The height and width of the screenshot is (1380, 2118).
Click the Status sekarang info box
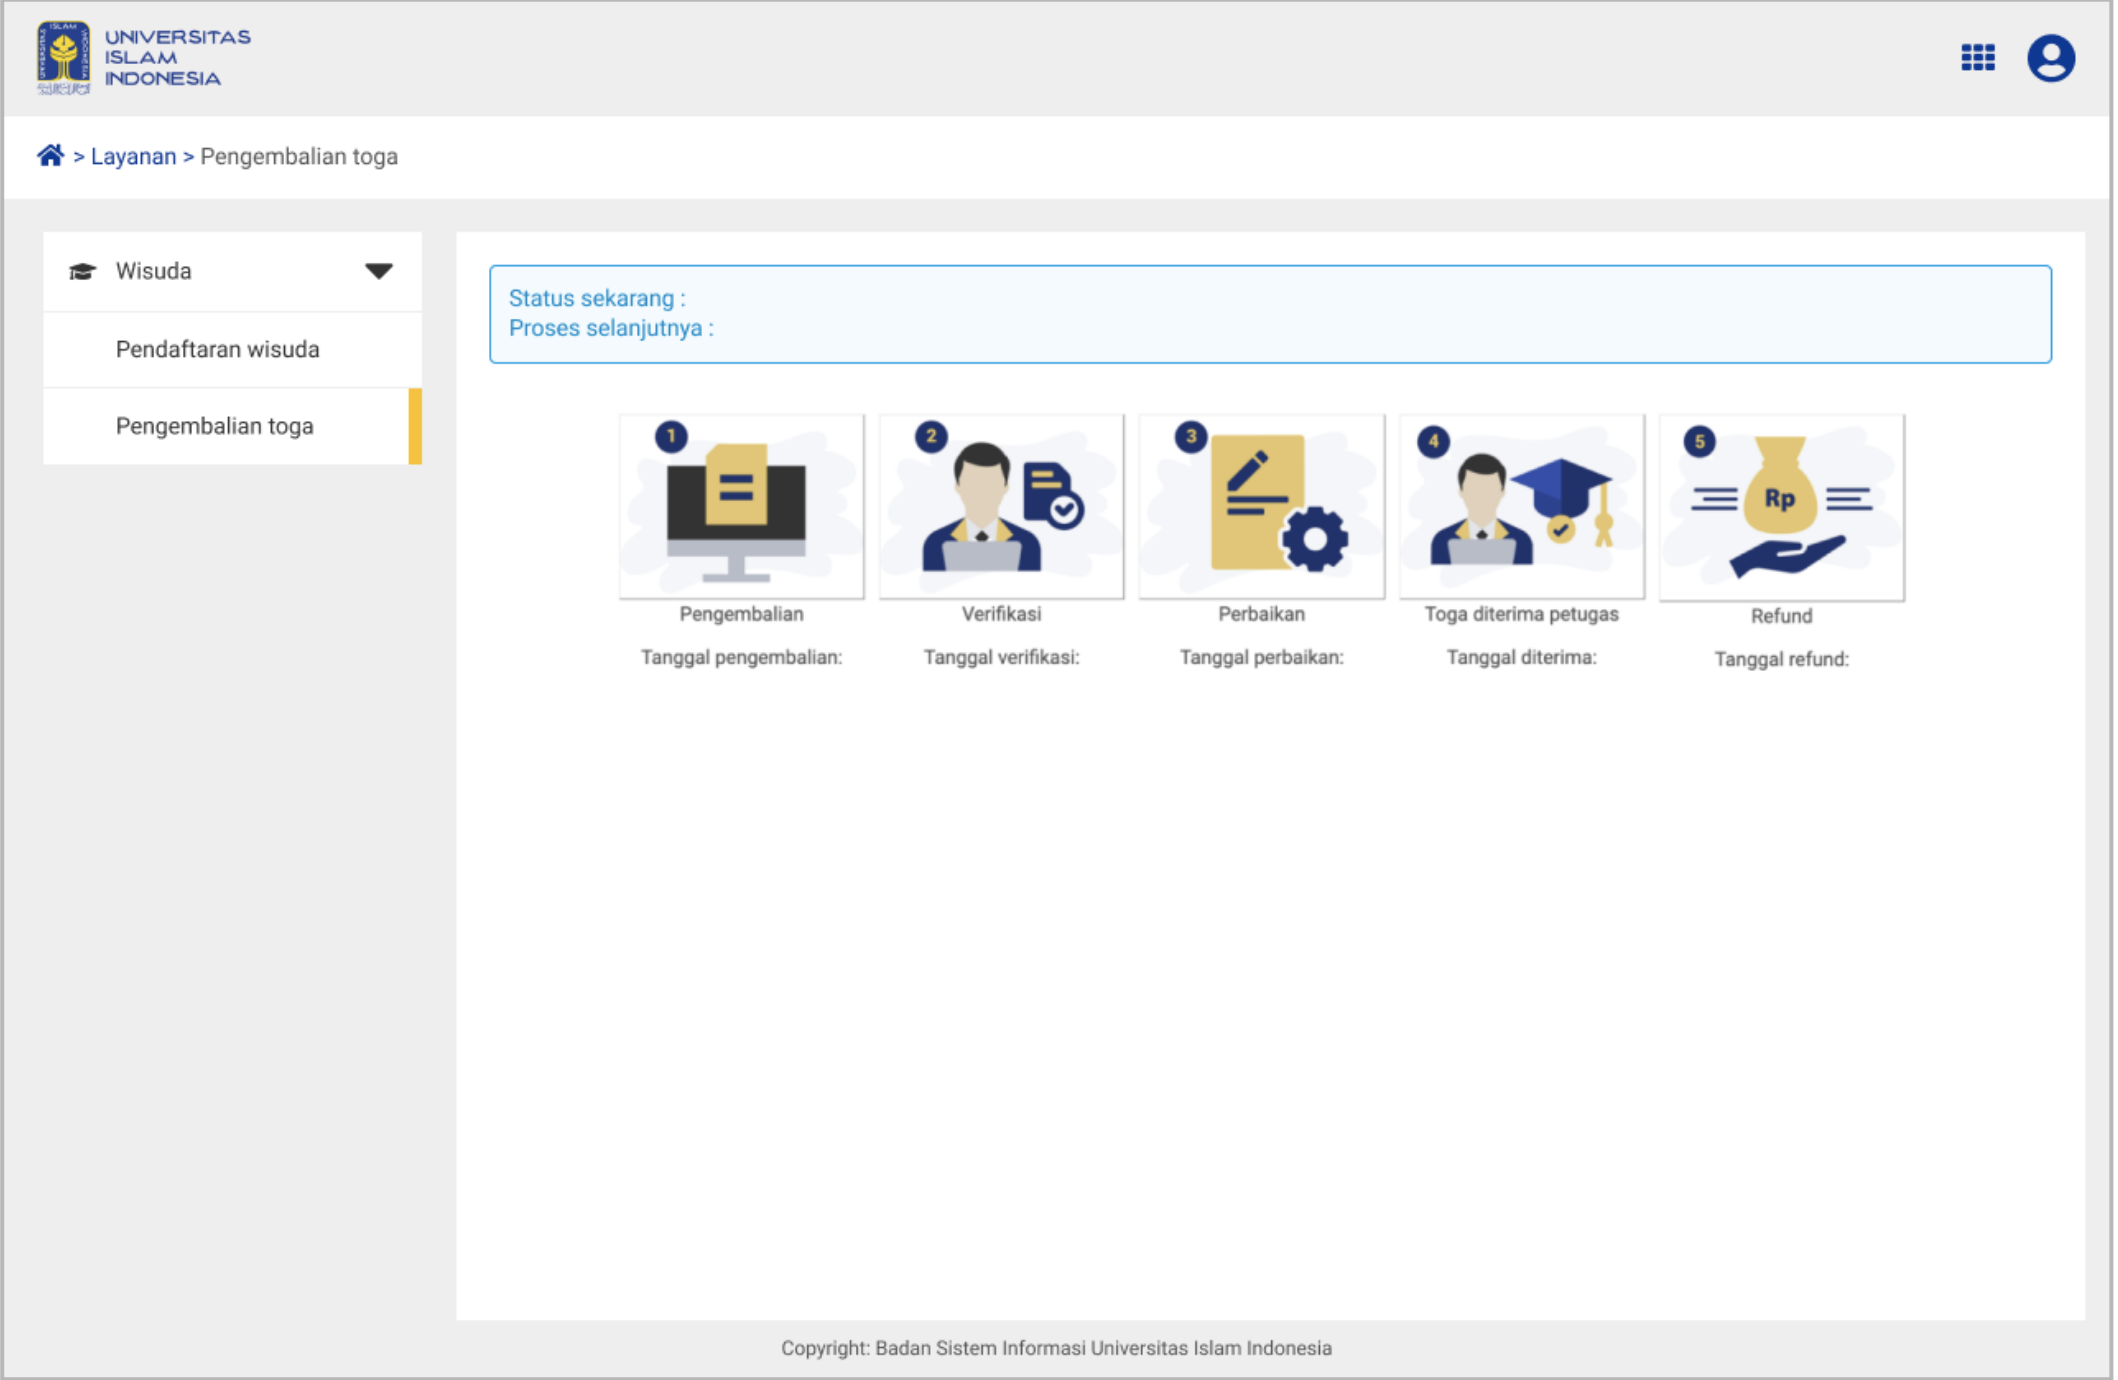[x=1269, y=314]
